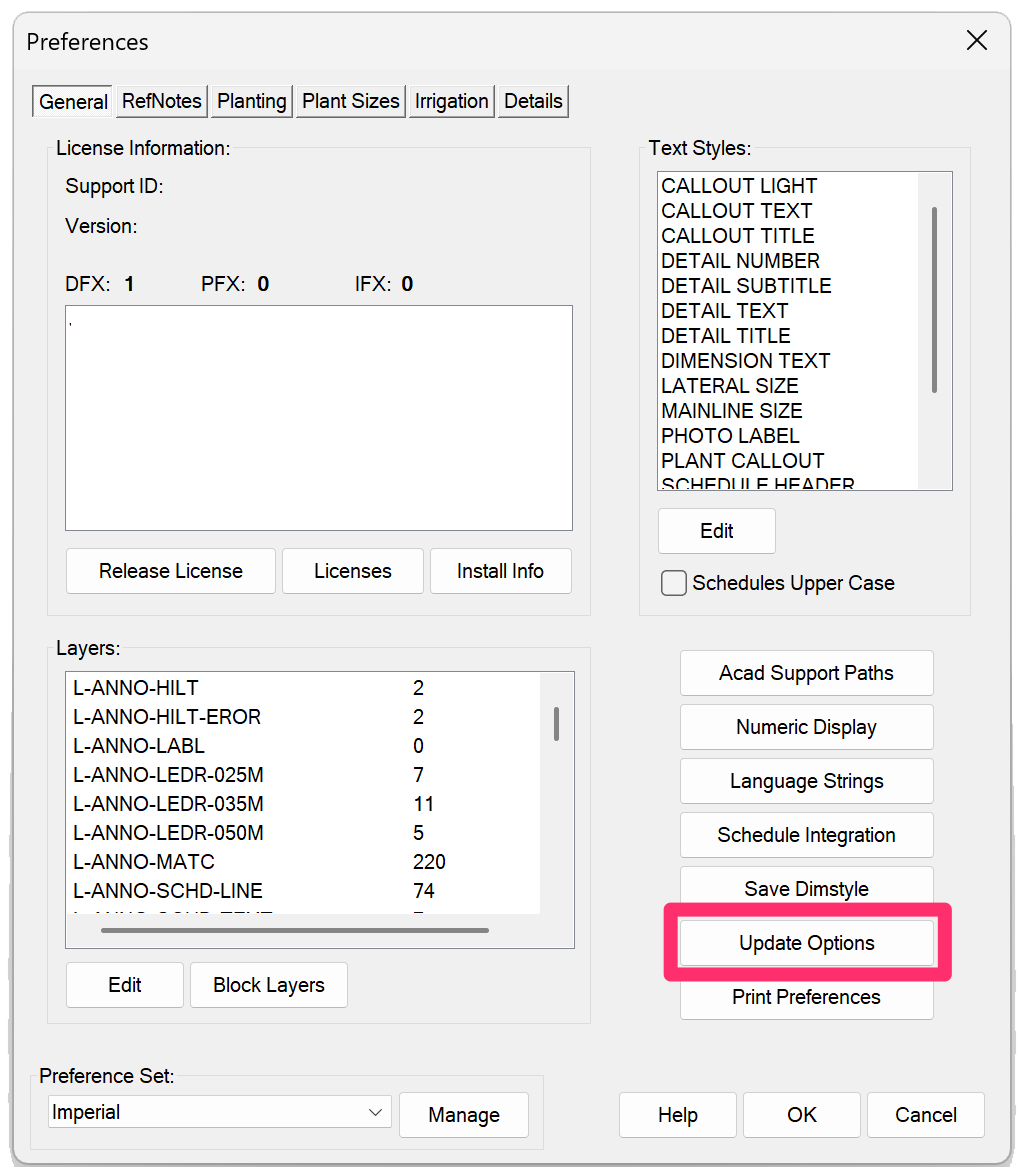Screen dimensions: 1022x1174
Task: Click Release License
Action: (x=170, y=571)
